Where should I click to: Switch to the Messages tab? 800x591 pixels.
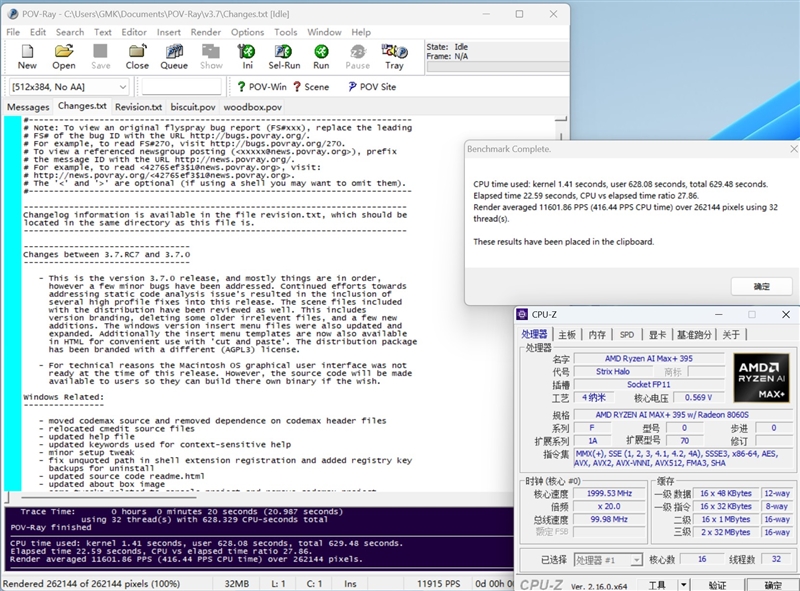coord(28,107)
